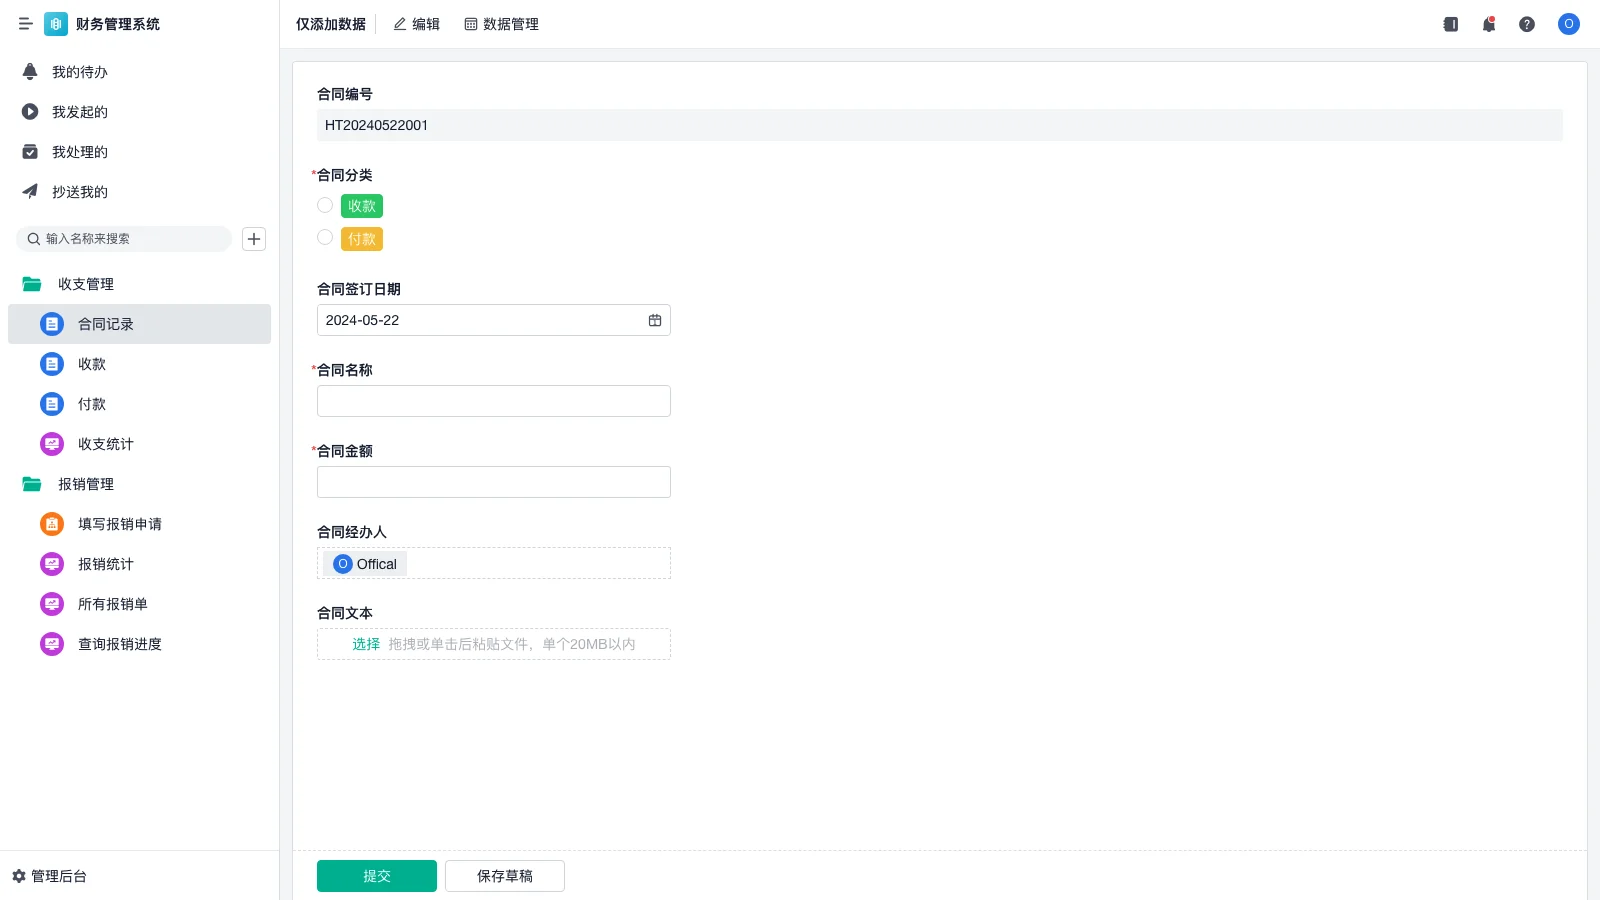Open the user avatar menu in top bar
The height and width of the screenshot is (900, 1600).
(1569, 24)
